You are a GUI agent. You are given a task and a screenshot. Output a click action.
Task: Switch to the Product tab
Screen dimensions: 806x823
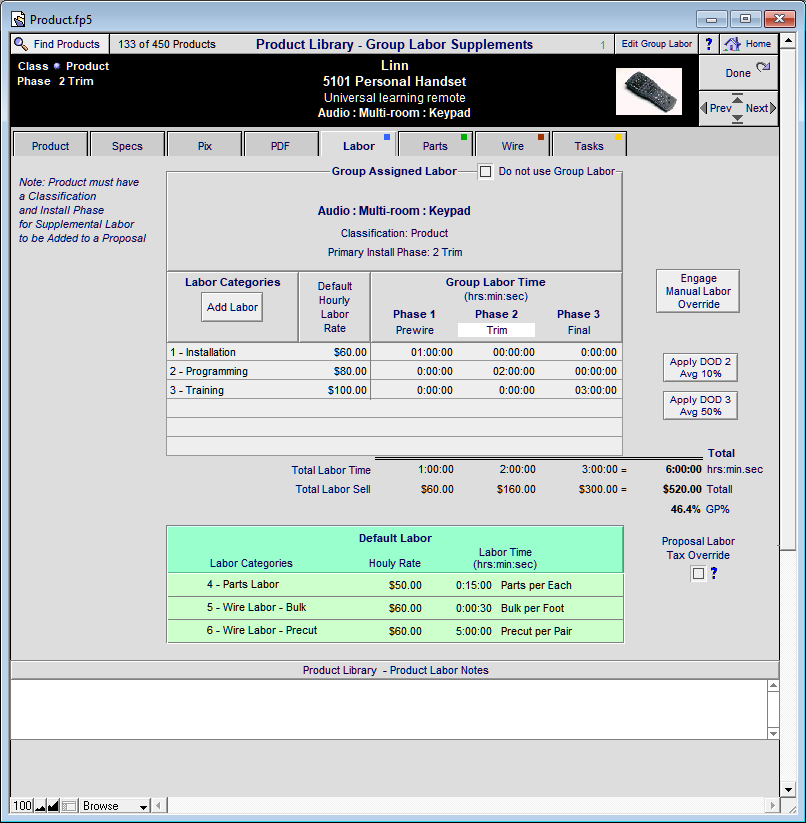(50, 145)
